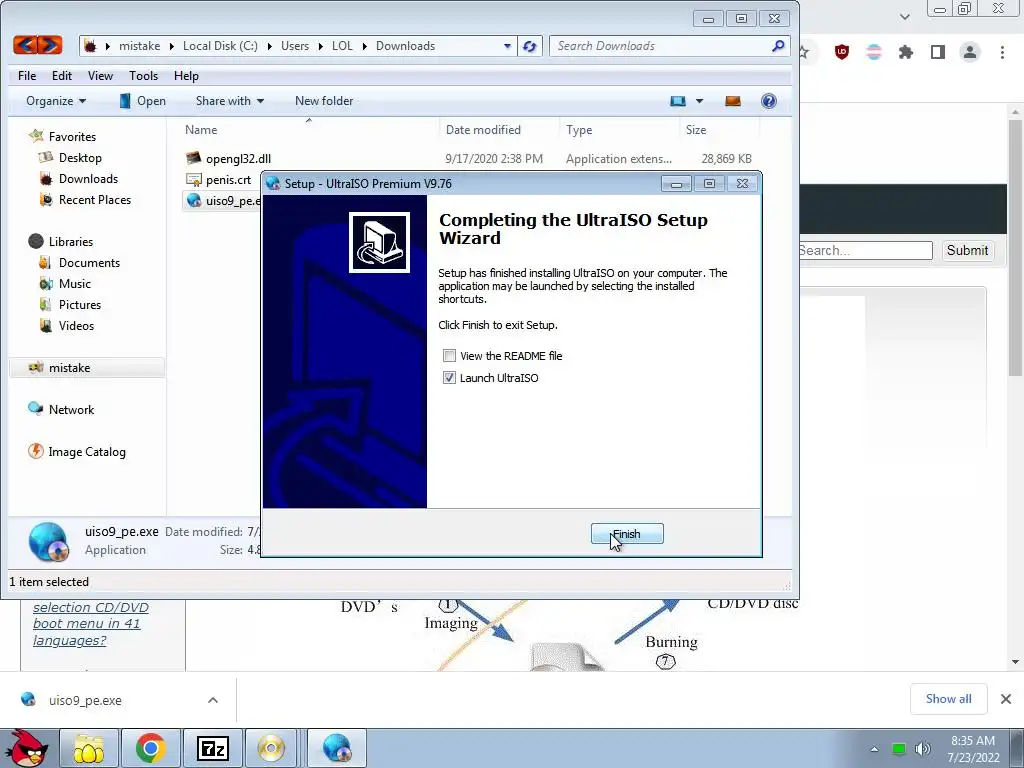This screenshot has width=1024, height=768.
Task: Click the Submit button on the webpage
Action: click(967, 250)
